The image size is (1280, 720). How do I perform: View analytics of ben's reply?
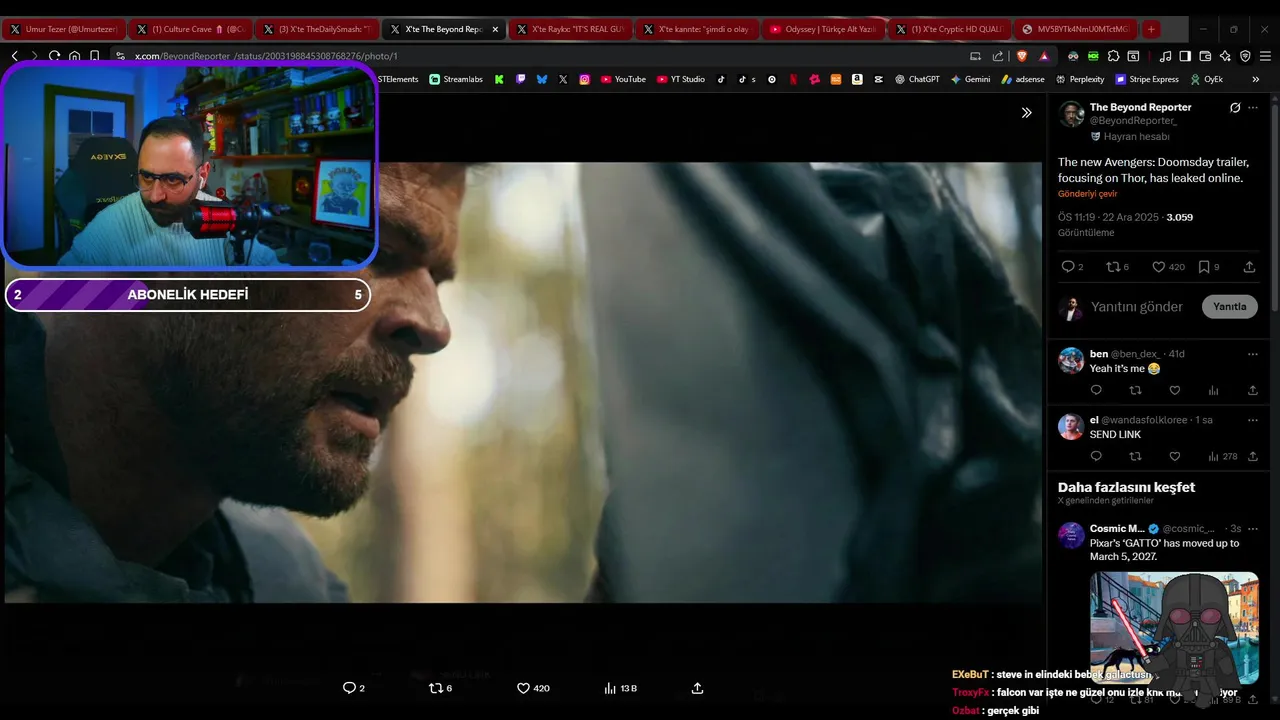coord(1214,390)
